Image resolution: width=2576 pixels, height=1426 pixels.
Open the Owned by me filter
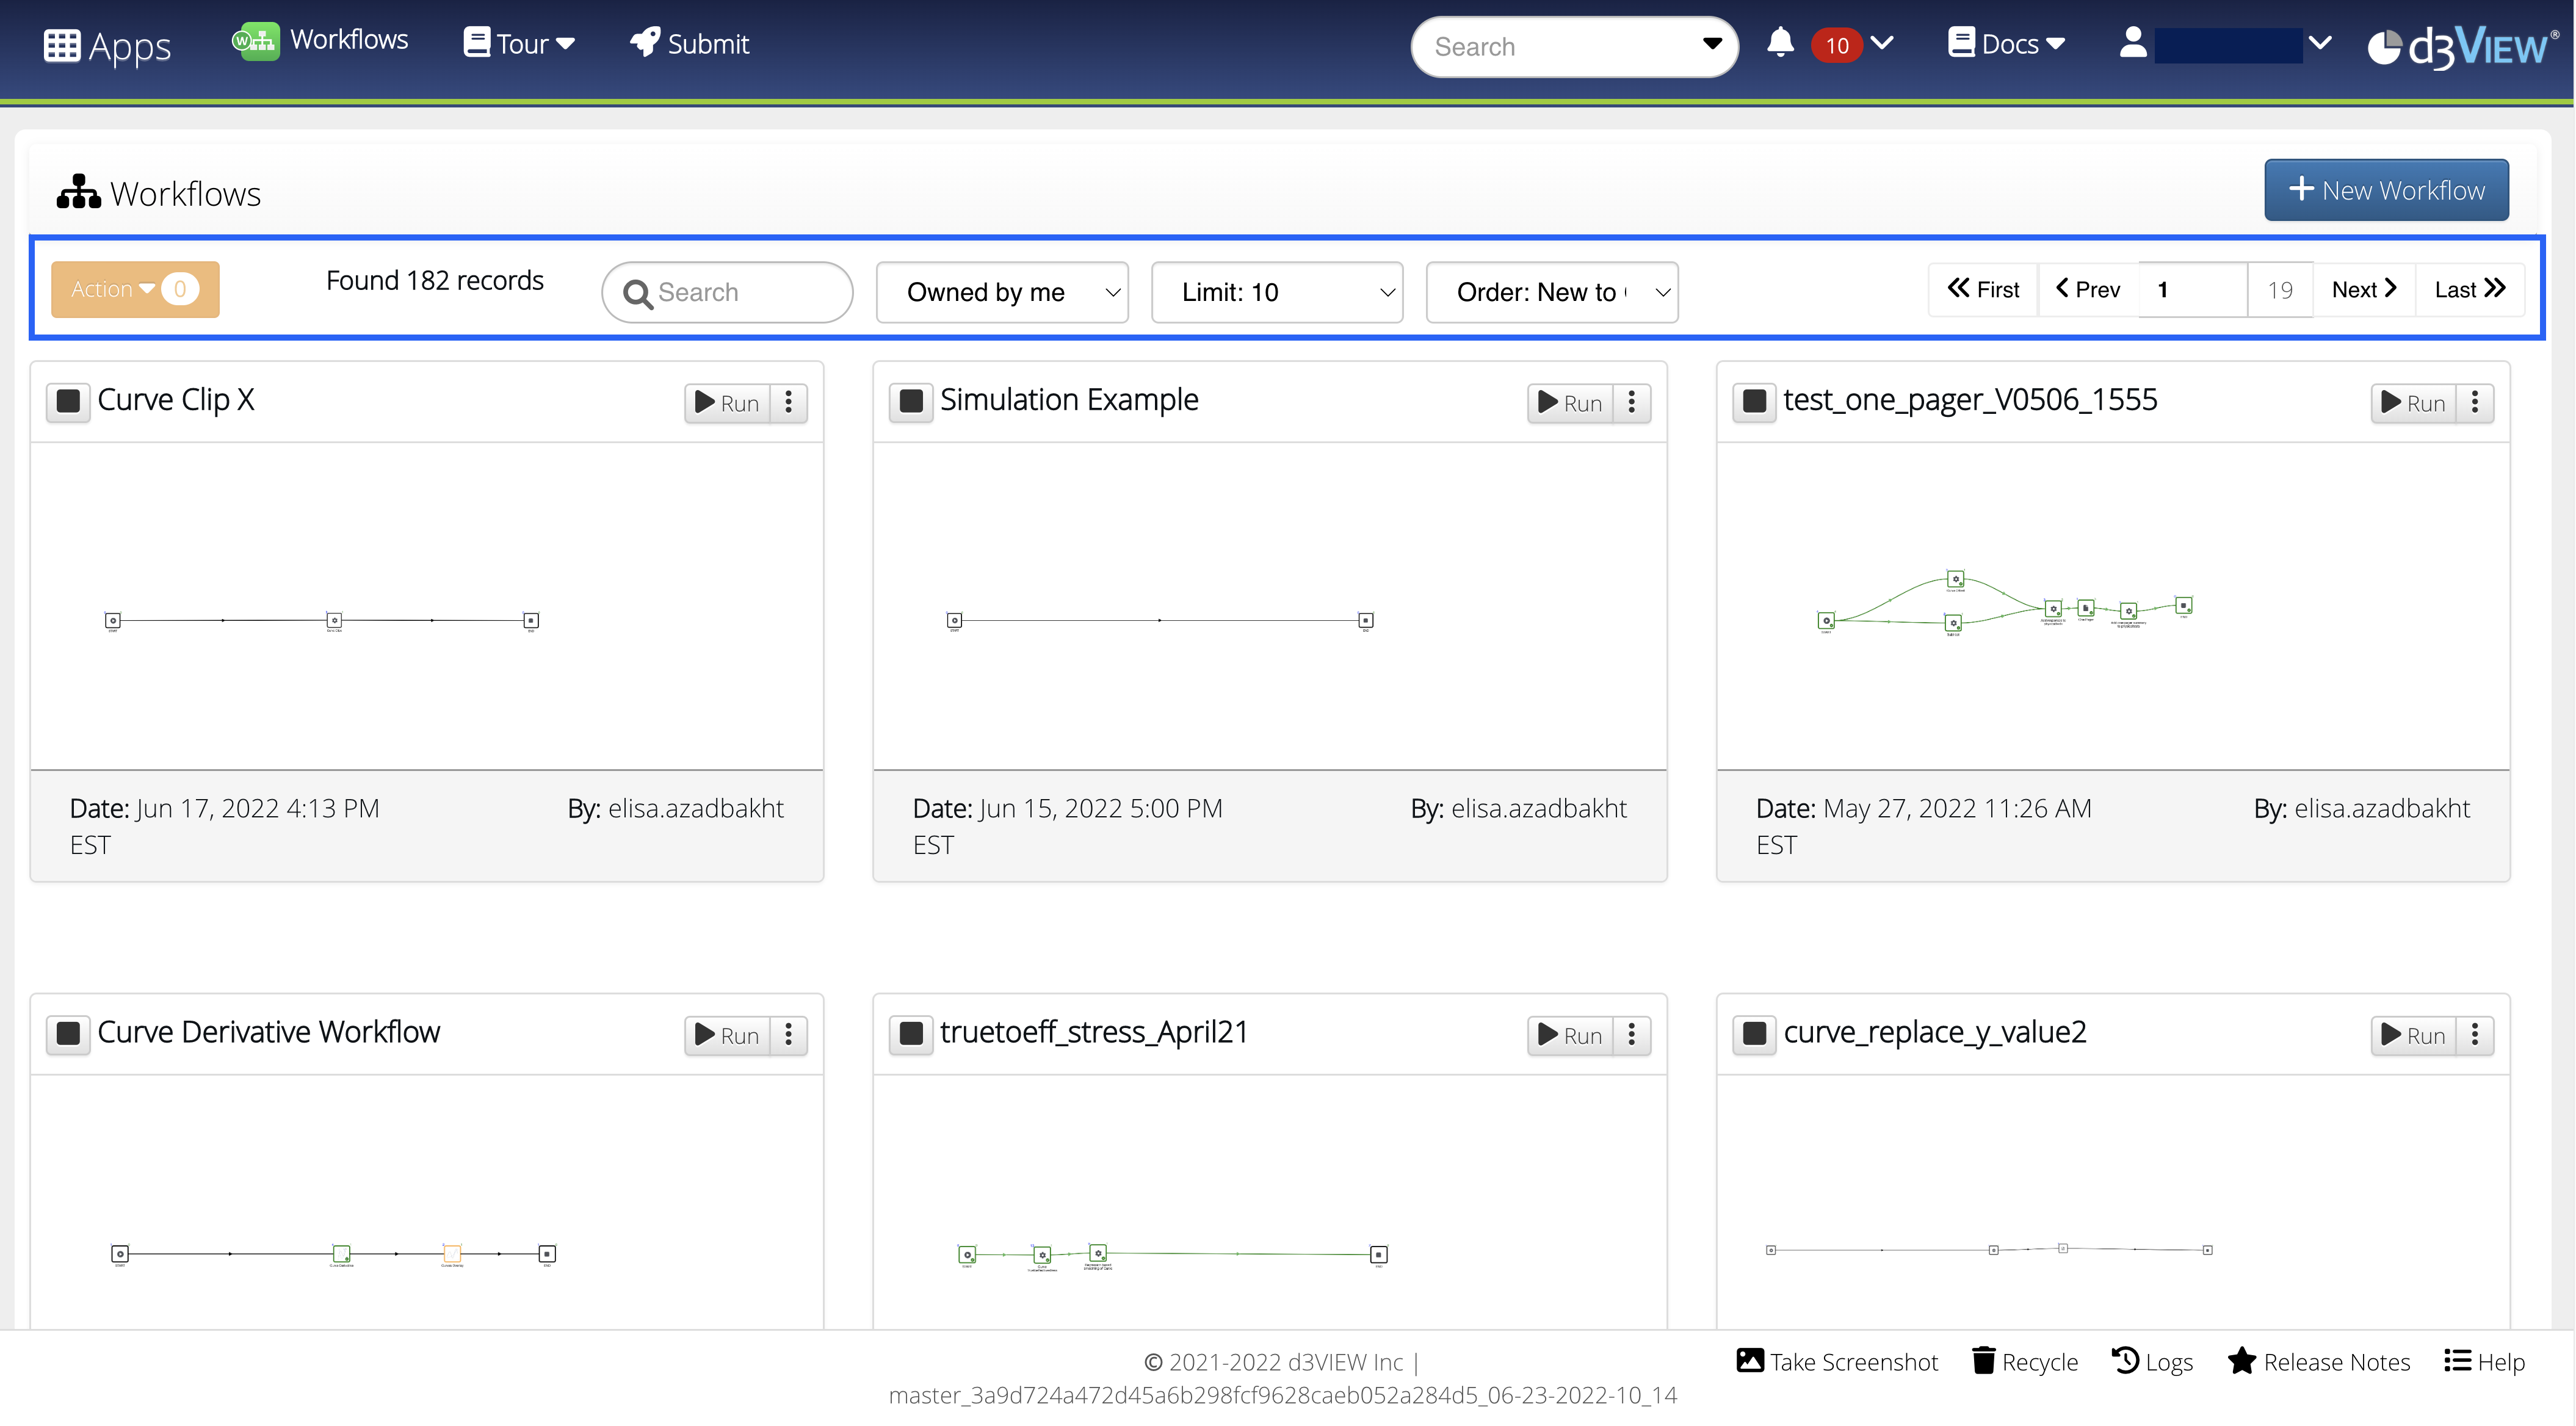(x=1002, y=292)
